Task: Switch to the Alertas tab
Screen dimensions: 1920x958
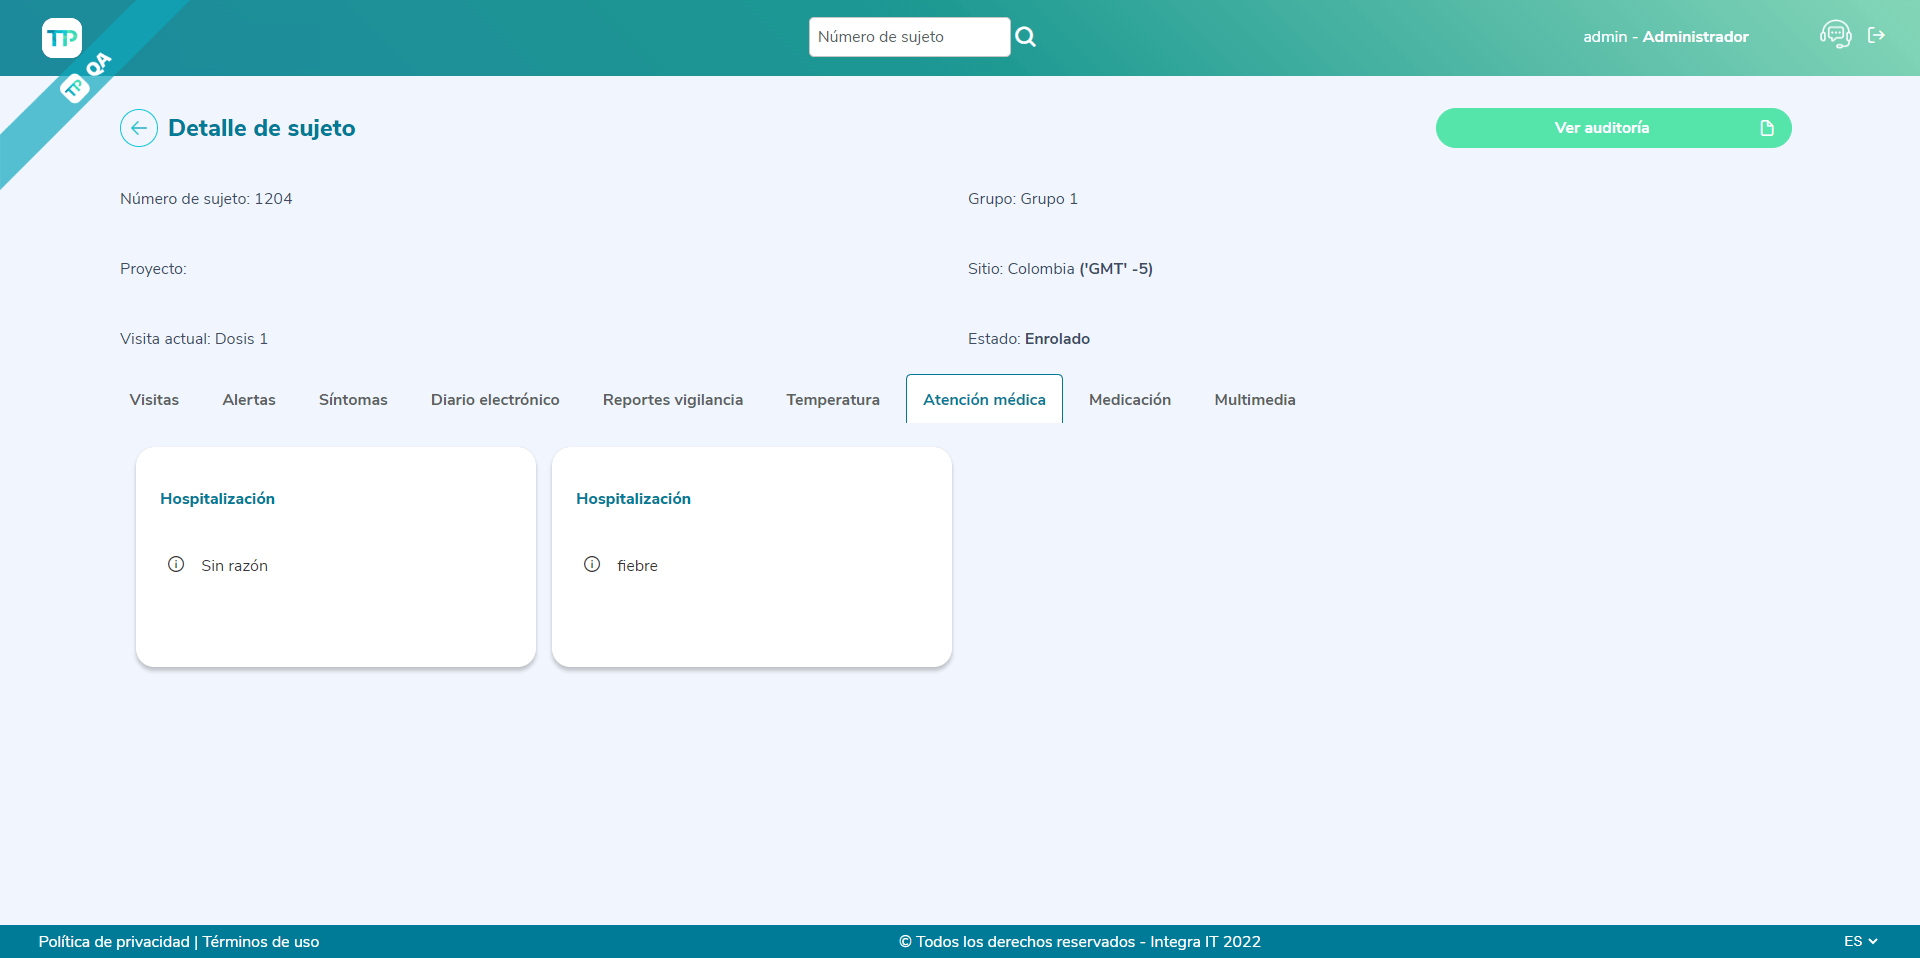Action: click(249, 399)
